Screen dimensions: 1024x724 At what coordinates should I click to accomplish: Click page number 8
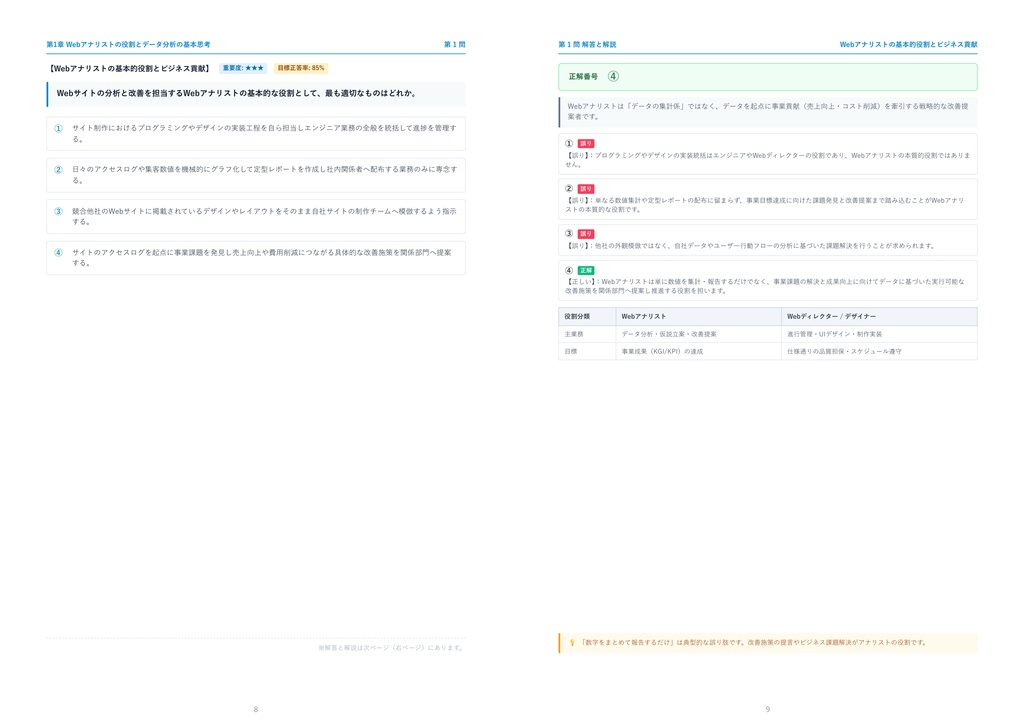[255, 709]
